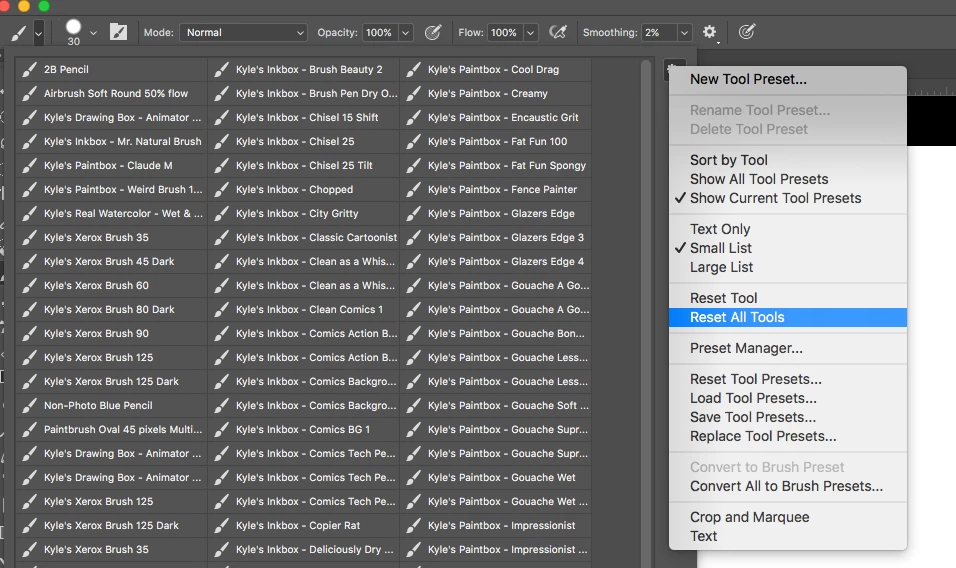
Task: Choose Show All Tool Presets
Action: [788, 179]
